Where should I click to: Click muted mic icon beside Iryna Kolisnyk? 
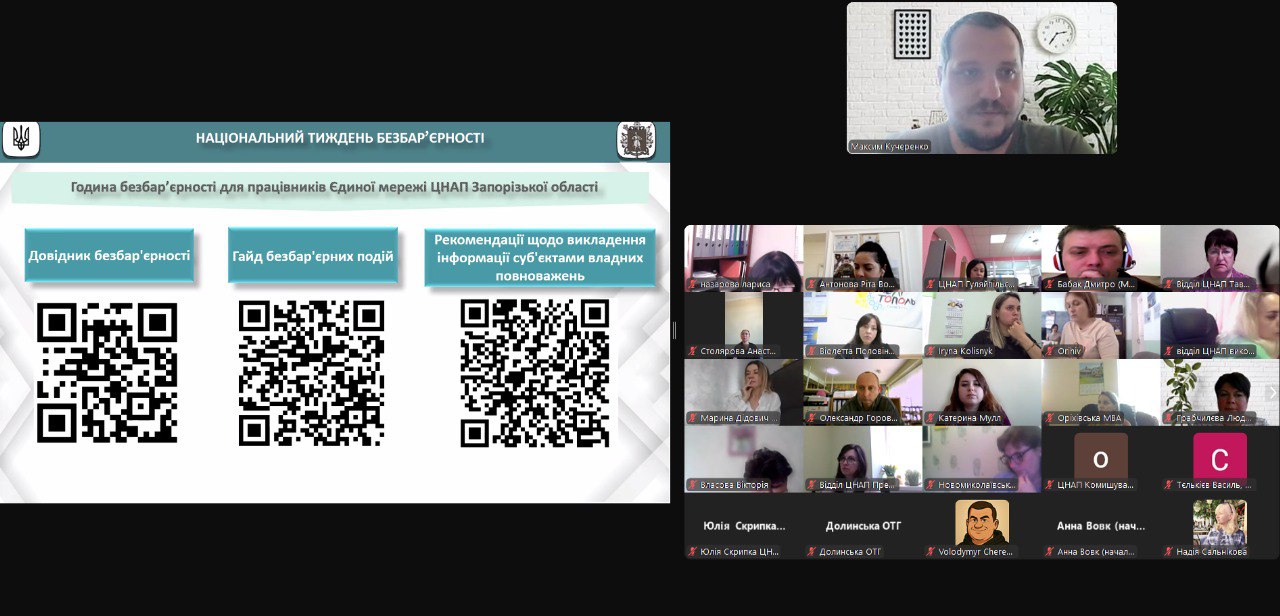tap(931, 352)
